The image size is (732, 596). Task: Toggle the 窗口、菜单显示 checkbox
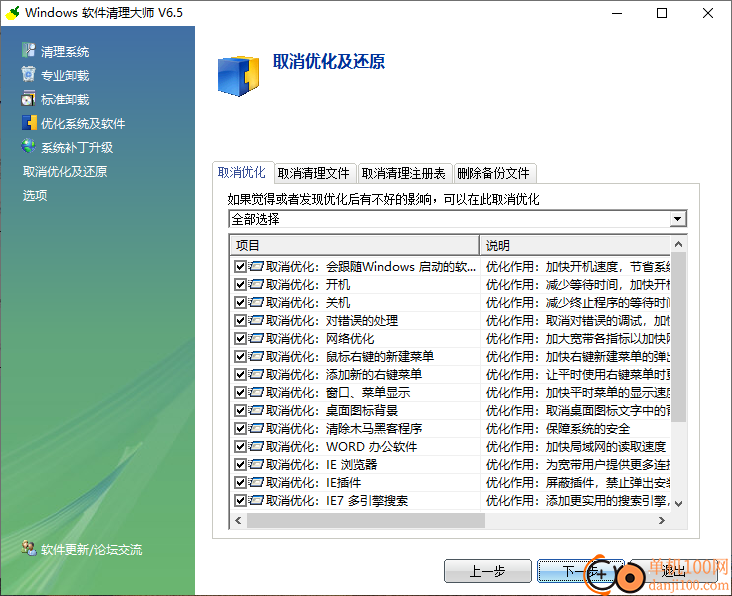click(x=240, y=393)
